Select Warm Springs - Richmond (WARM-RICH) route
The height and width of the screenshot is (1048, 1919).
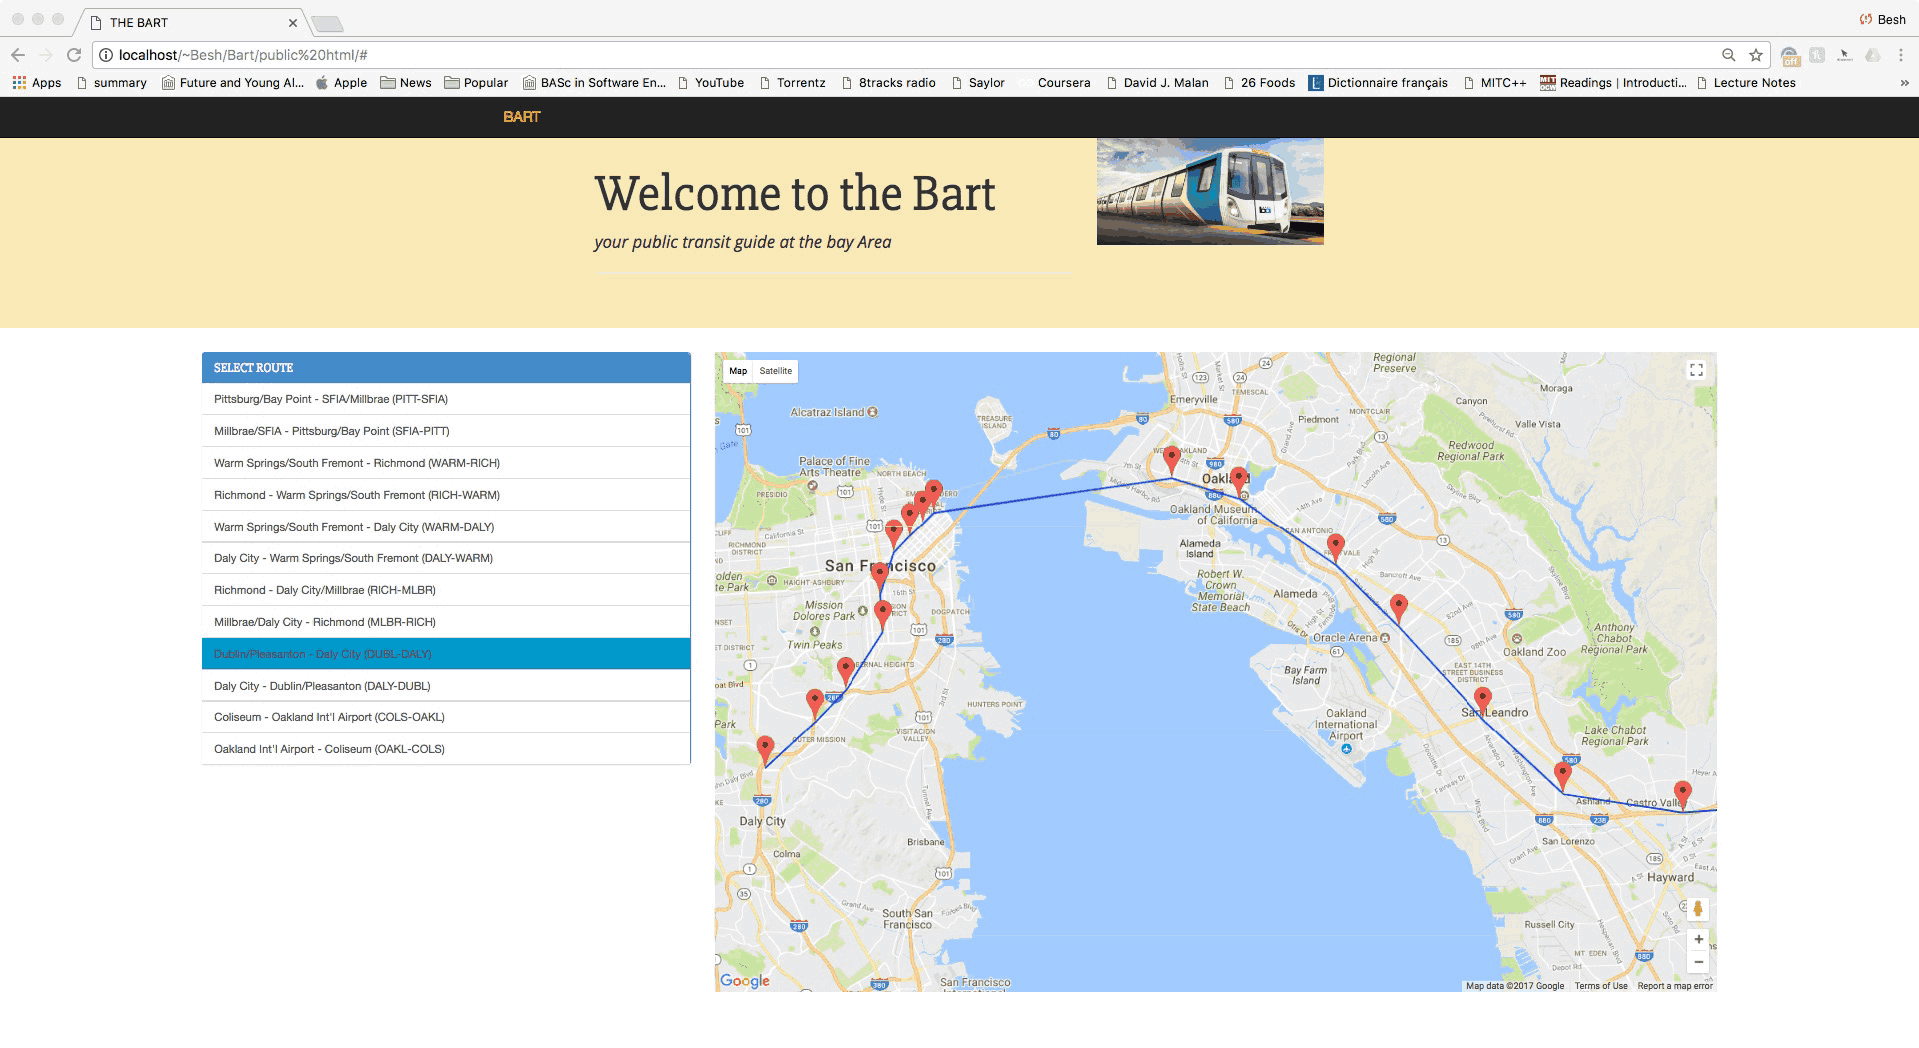click(x=446, y=463)
